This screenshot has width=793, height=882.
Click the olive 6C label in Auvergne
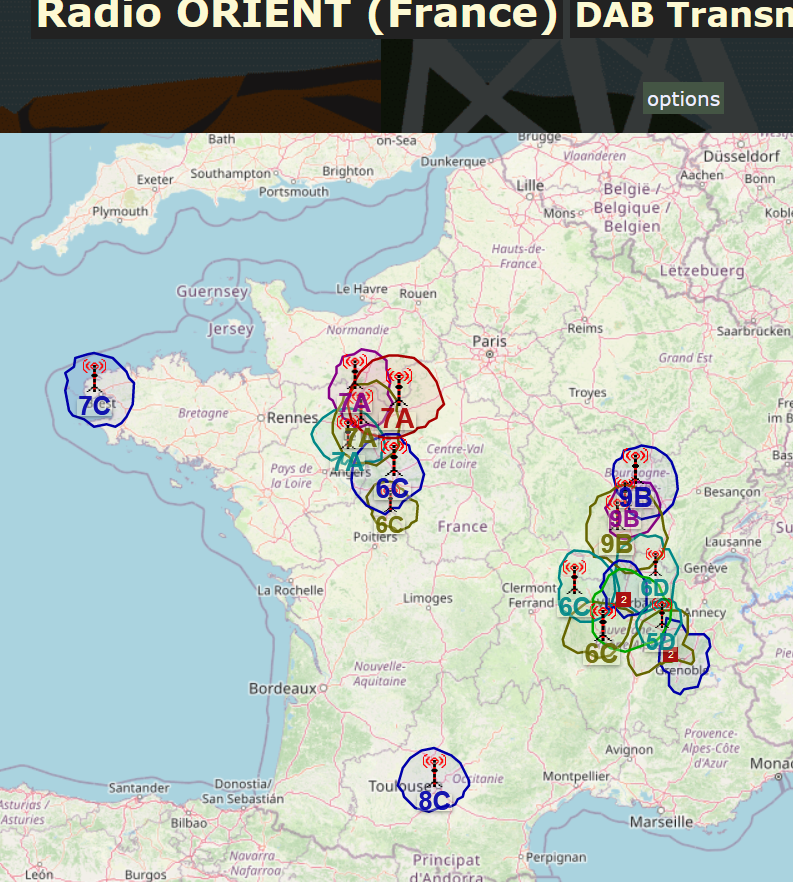pos(601,654)
